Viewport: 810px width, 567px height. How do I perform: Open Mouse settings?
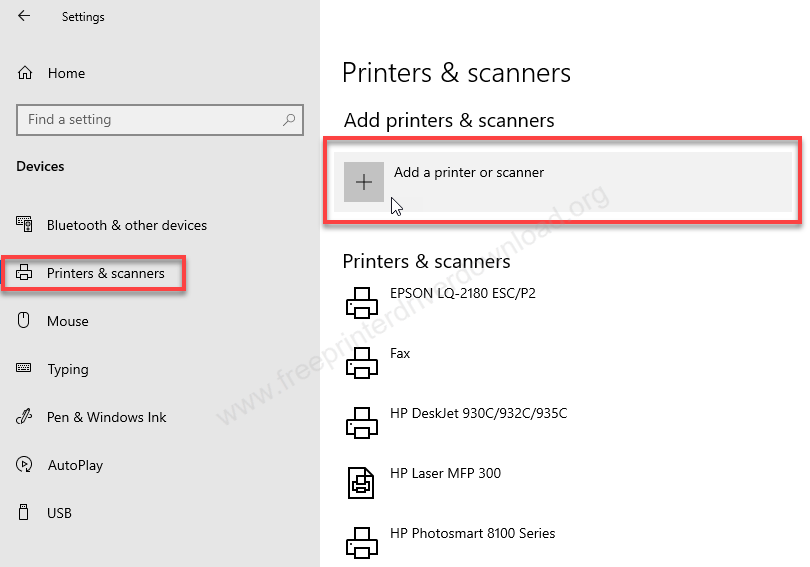[x=67, y=321]
